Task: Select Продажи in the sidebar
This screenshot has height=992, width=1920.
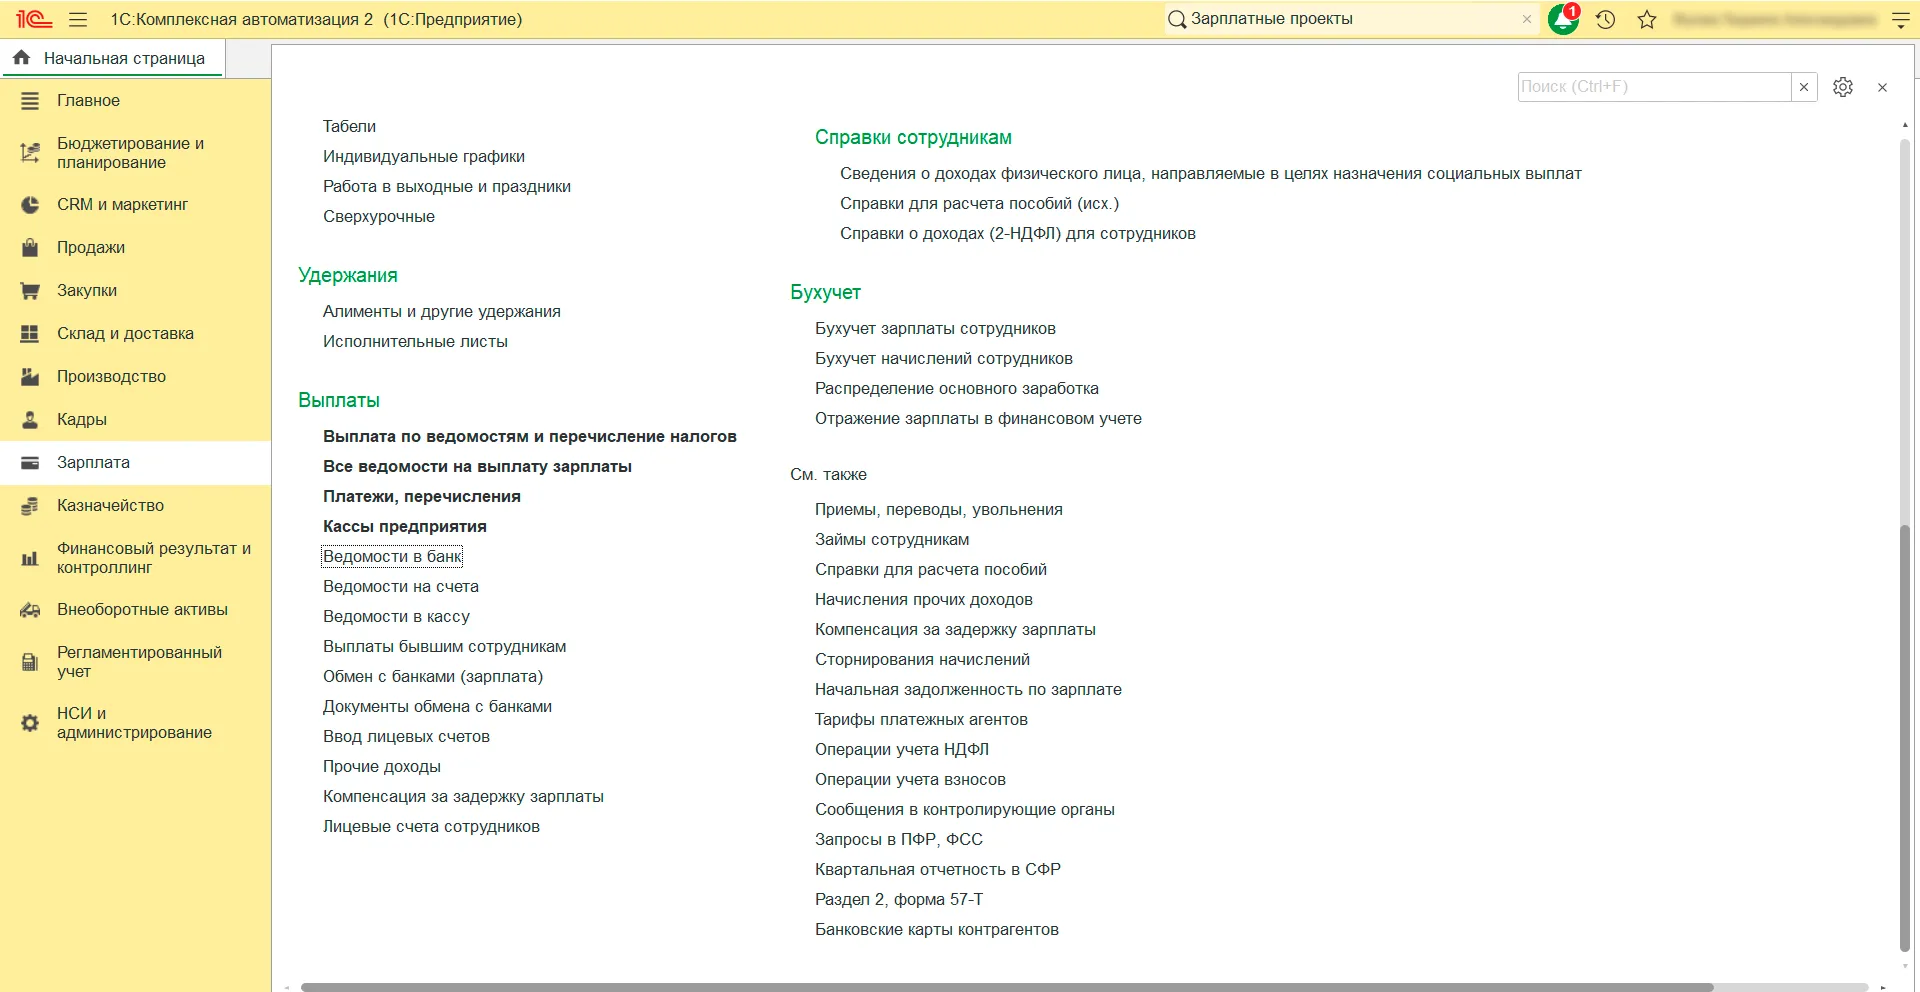Action: pos(91,248)
